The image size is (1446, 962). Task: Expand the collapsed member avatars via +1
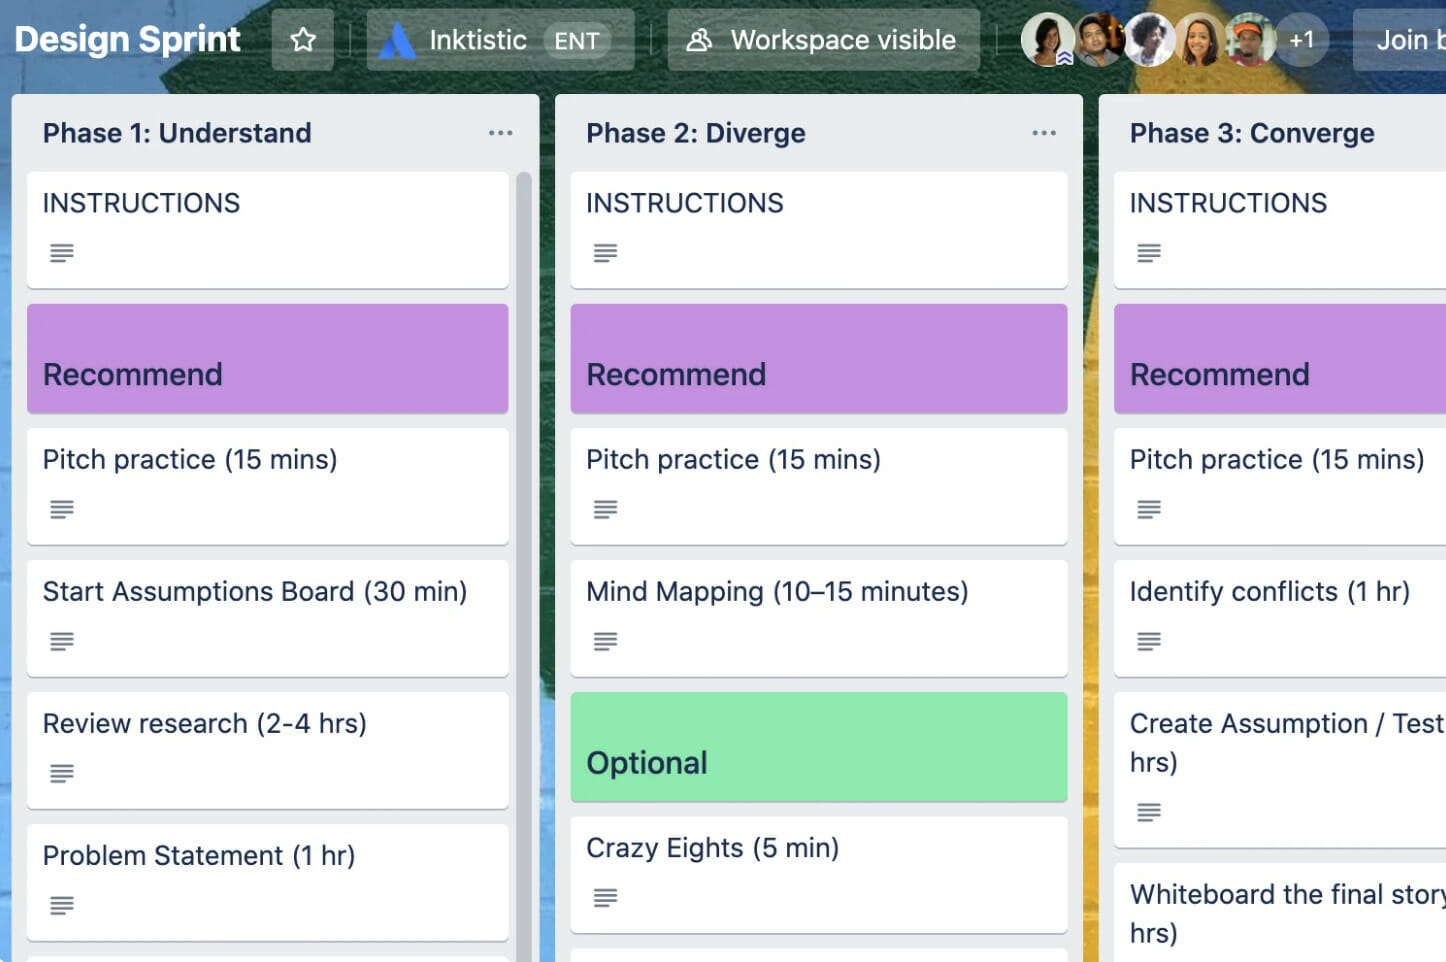coord(1301,40)
